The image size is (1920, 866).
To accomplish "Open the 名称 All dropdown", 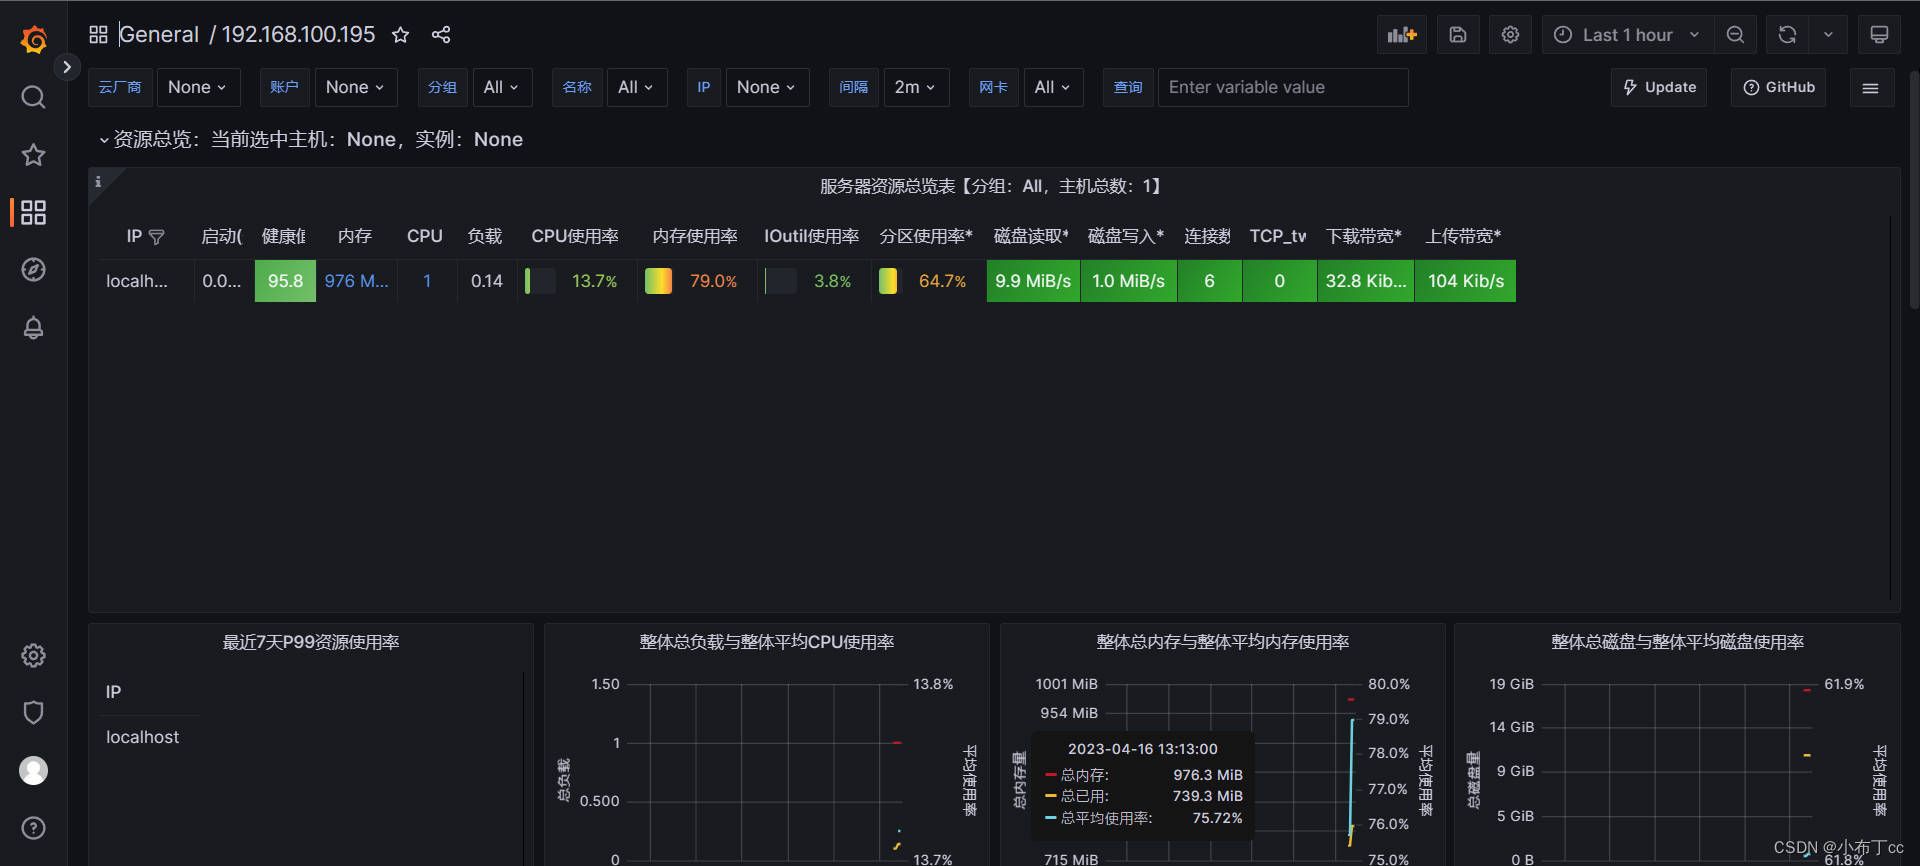I will coord(636,88).
